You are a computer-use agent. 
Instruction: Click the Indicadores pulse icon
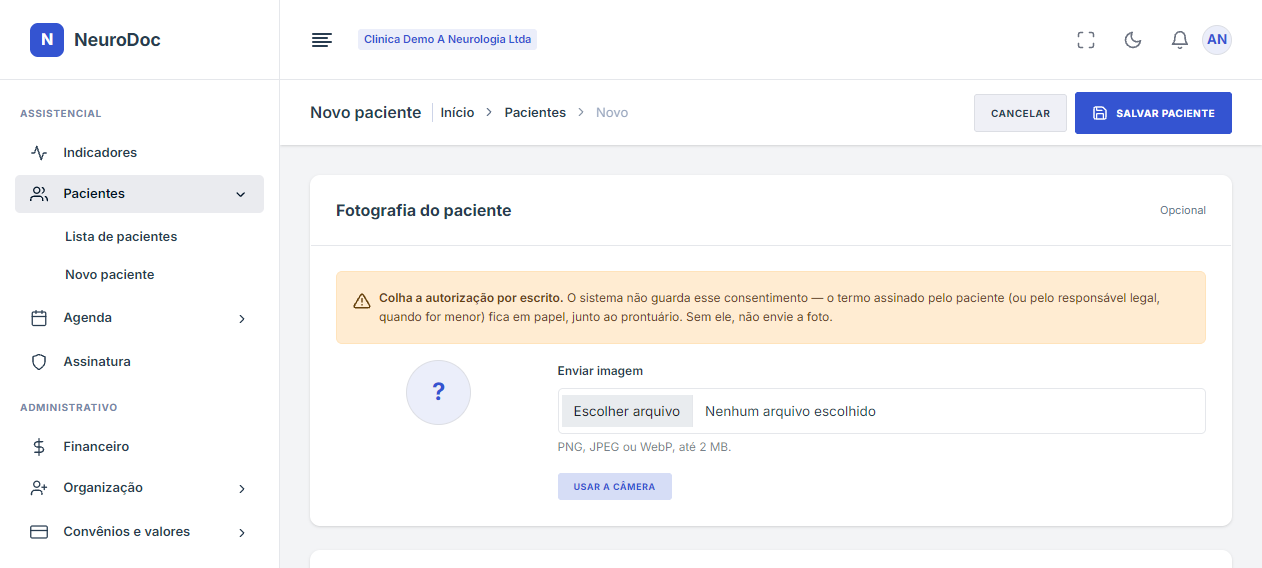(39, 153)
